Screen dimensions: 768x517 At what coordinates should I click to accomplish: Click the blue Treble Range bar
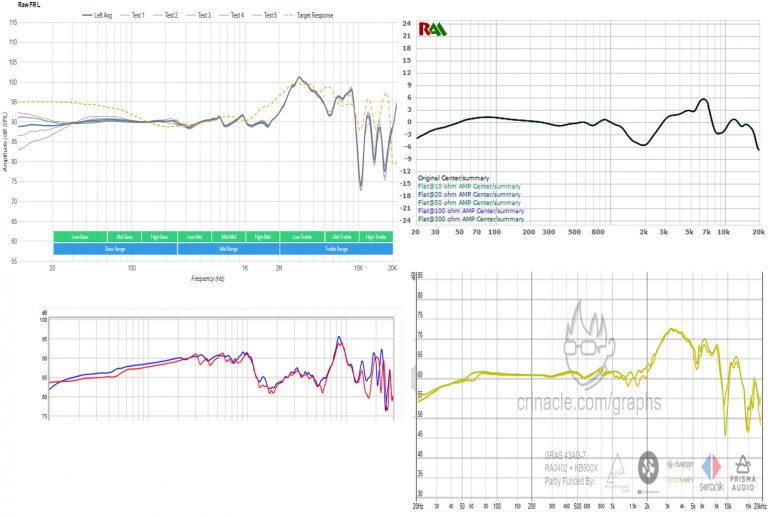tap(336, 249)
